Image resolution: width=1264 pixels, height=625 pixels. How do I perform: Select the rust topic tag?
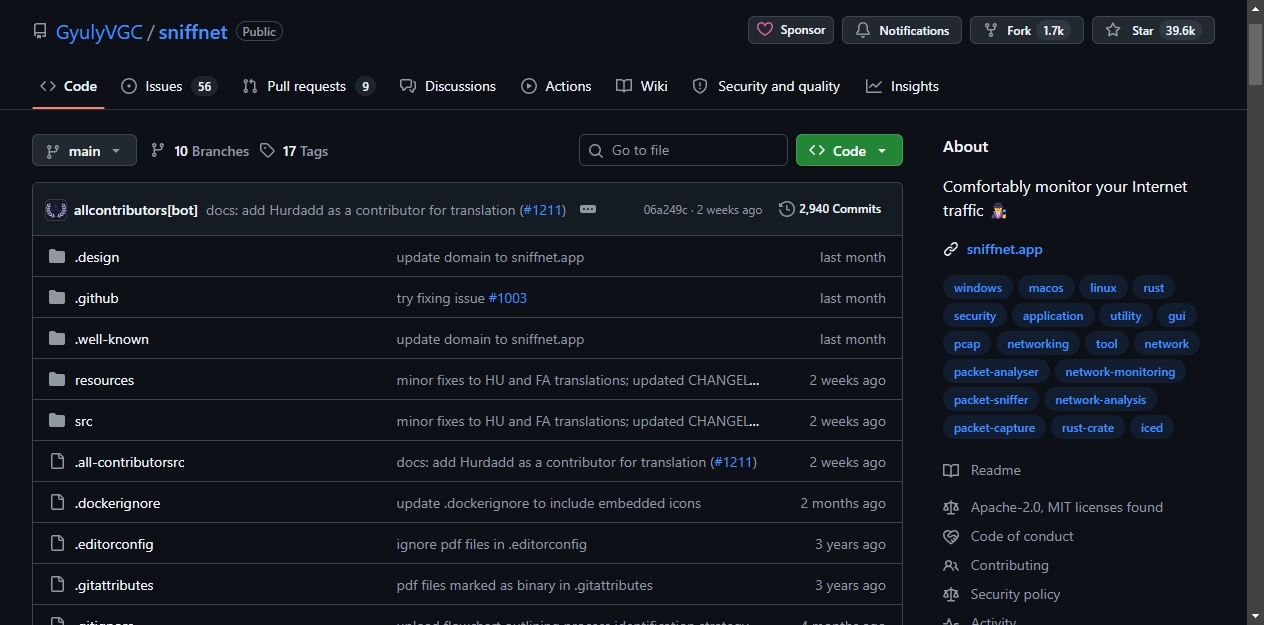tap(1154, 287)
